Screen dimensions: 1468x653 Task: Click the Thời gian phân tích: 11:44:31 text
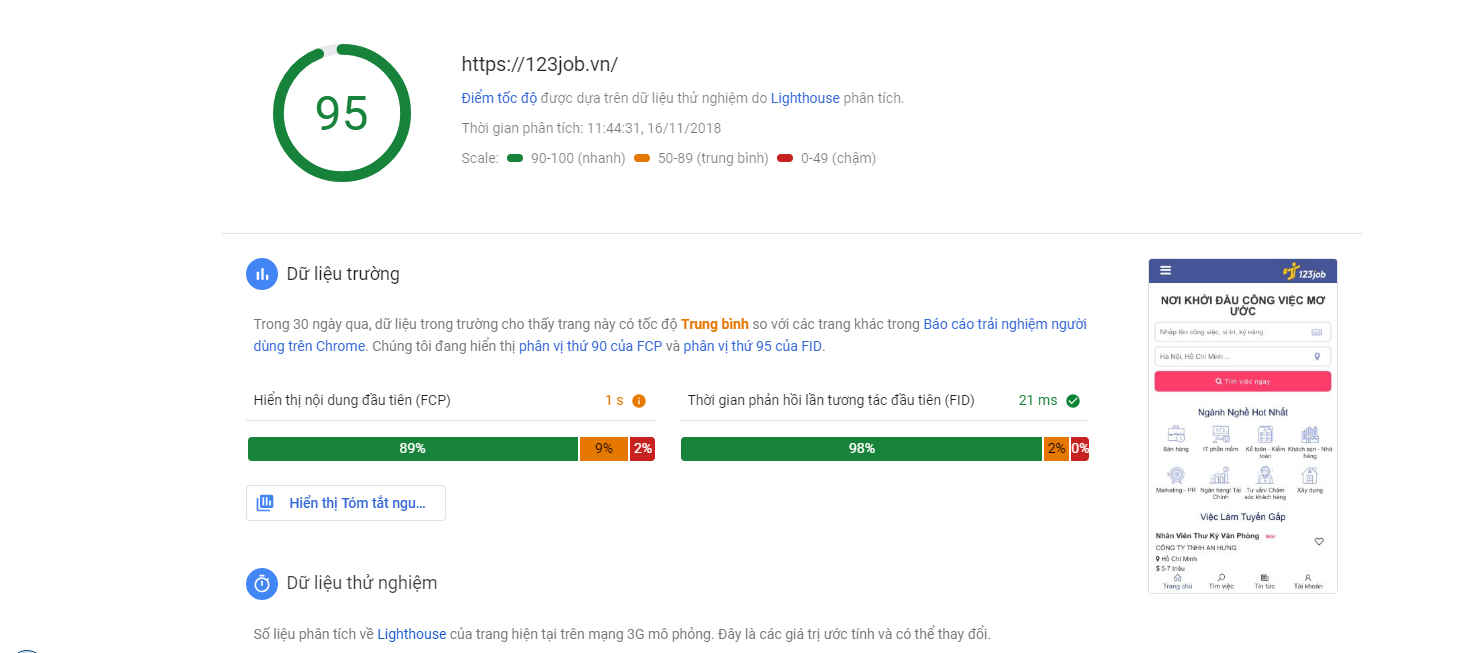point(591,128)
